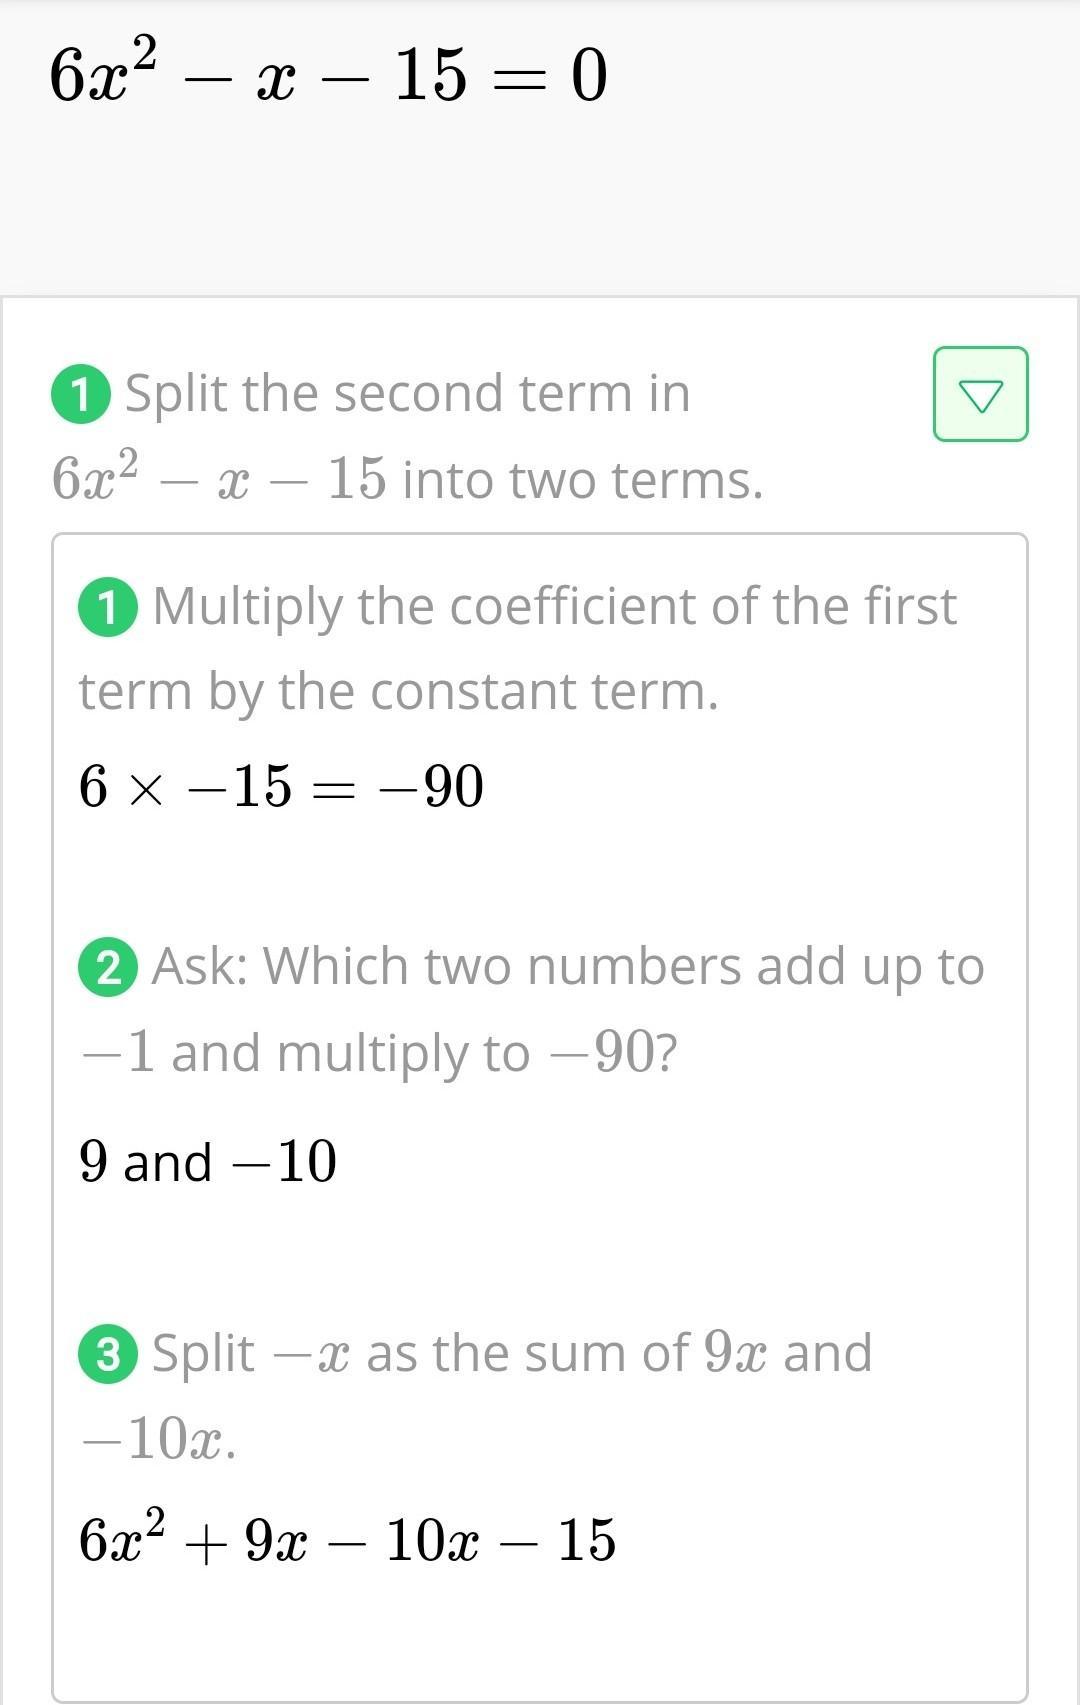Tap 'Multiply the coefficient of the first' instruction

(x=554, y=606)
